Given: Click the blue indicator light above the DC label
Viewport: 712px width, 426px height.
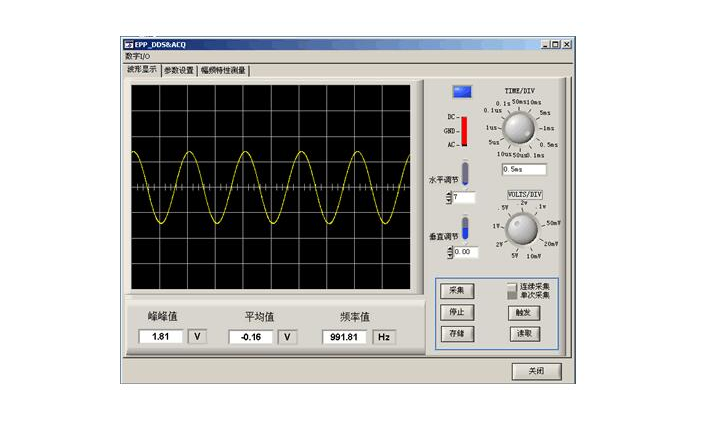Looking at the screenshot, I should tap(462, 92).
